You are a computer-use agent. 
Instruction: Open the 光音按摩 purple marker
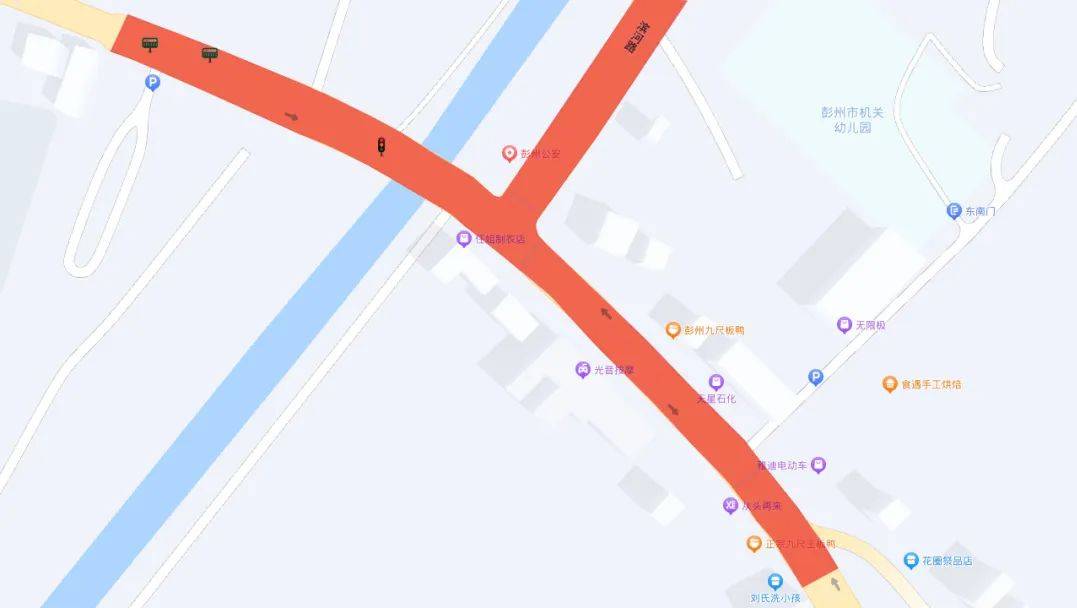(582, 370)
